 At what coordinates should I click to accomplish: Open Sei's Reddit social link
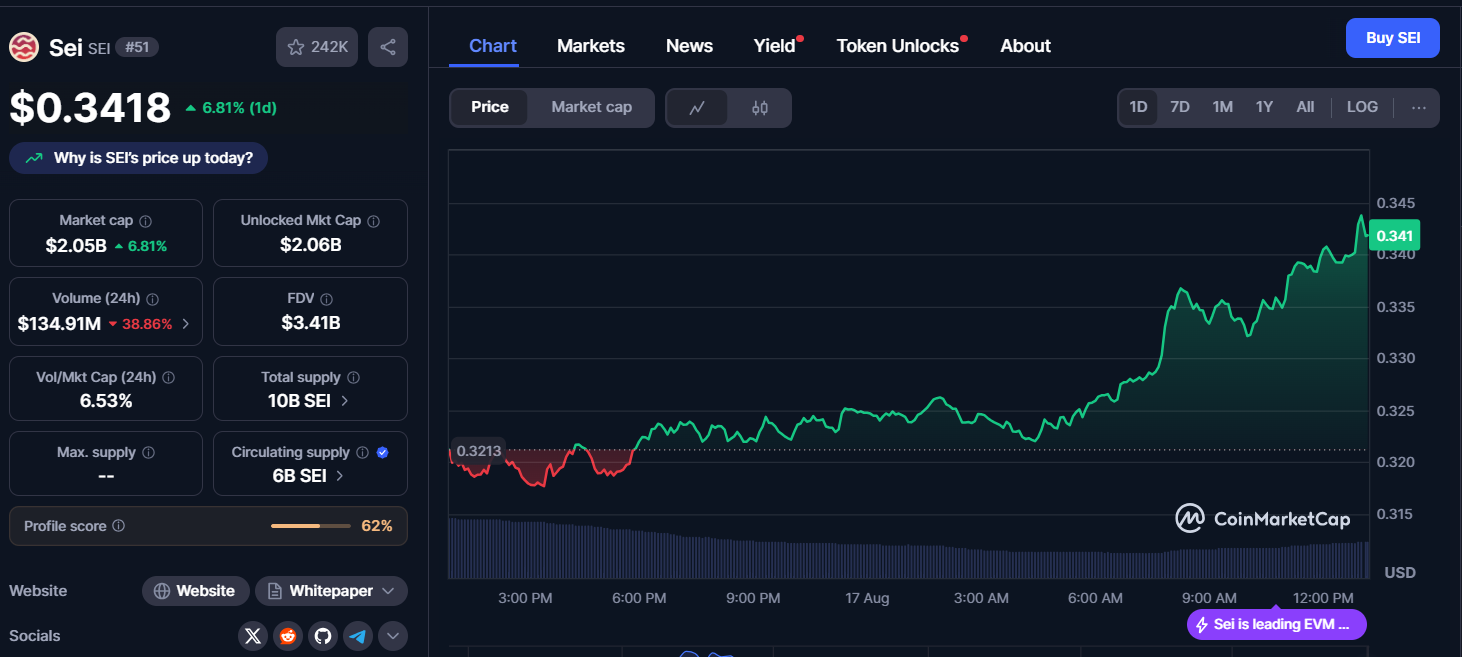(288, 636)
